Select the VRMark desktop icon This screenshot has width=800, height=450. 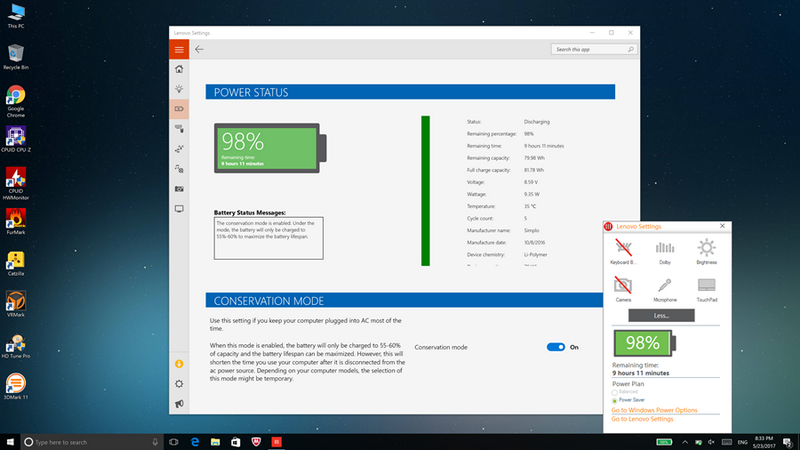tap(16, 304)
